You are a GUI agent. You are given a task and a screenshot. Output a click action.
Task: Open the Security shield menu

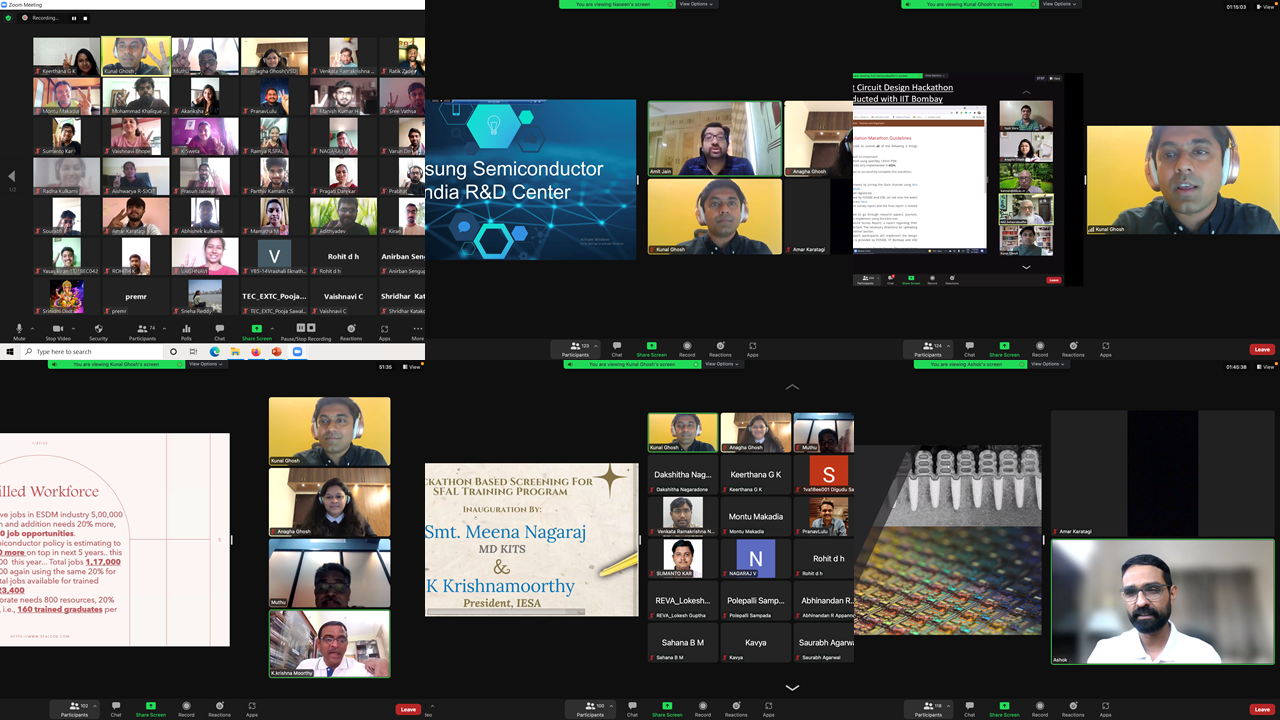99,329
